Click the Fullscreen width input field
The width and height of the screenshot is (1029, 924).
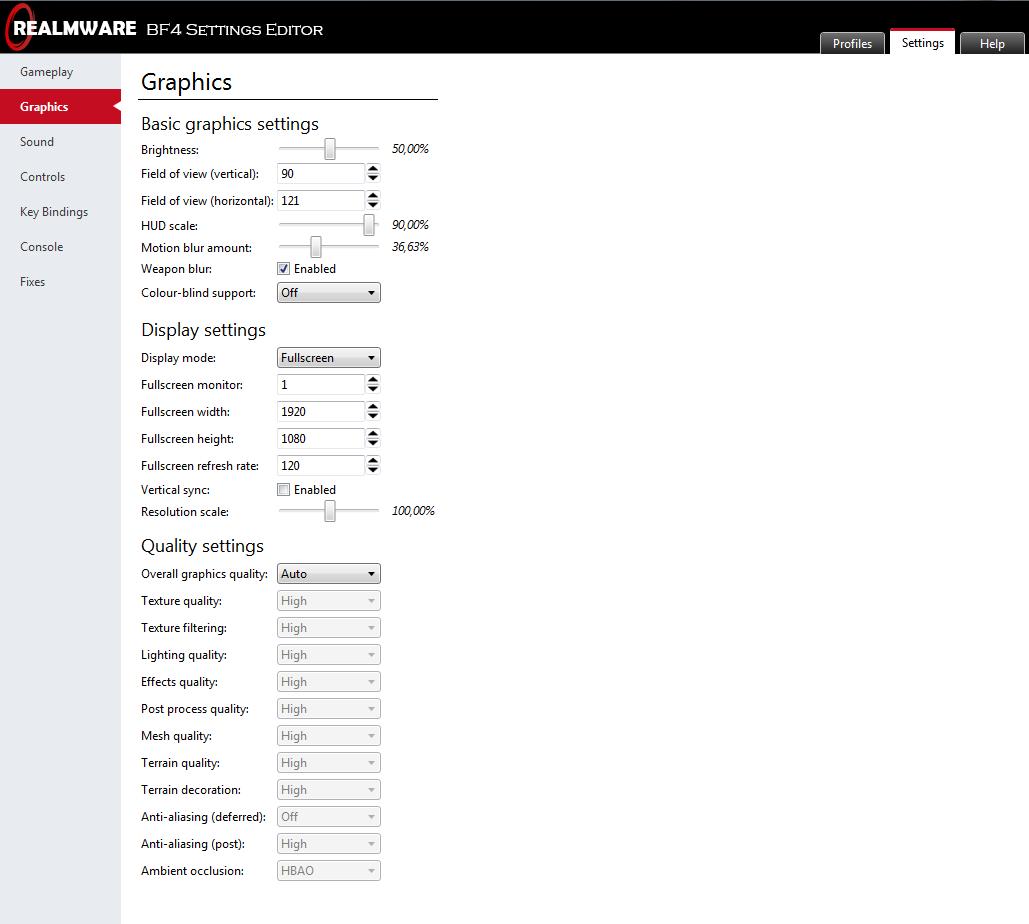click(x=321, y=411)
